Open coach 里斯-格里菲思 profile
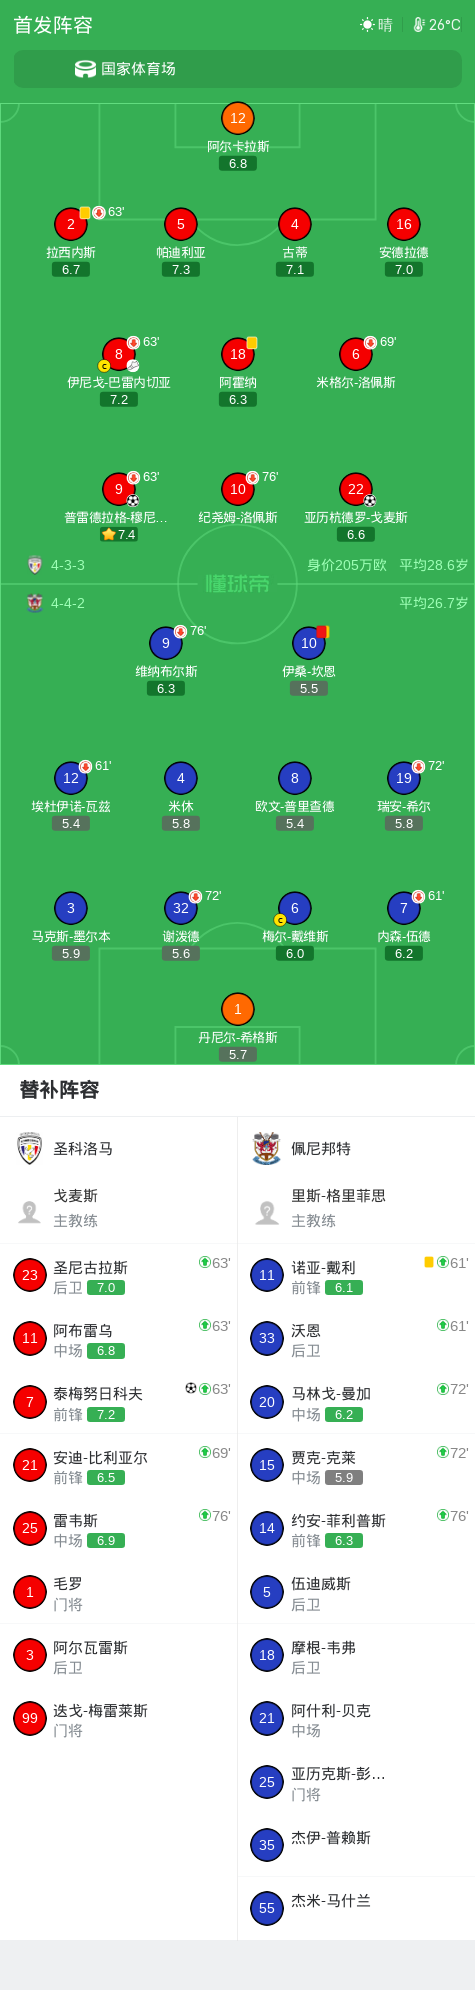This screenshot has height=1990, width=475. pos(356,1208)
